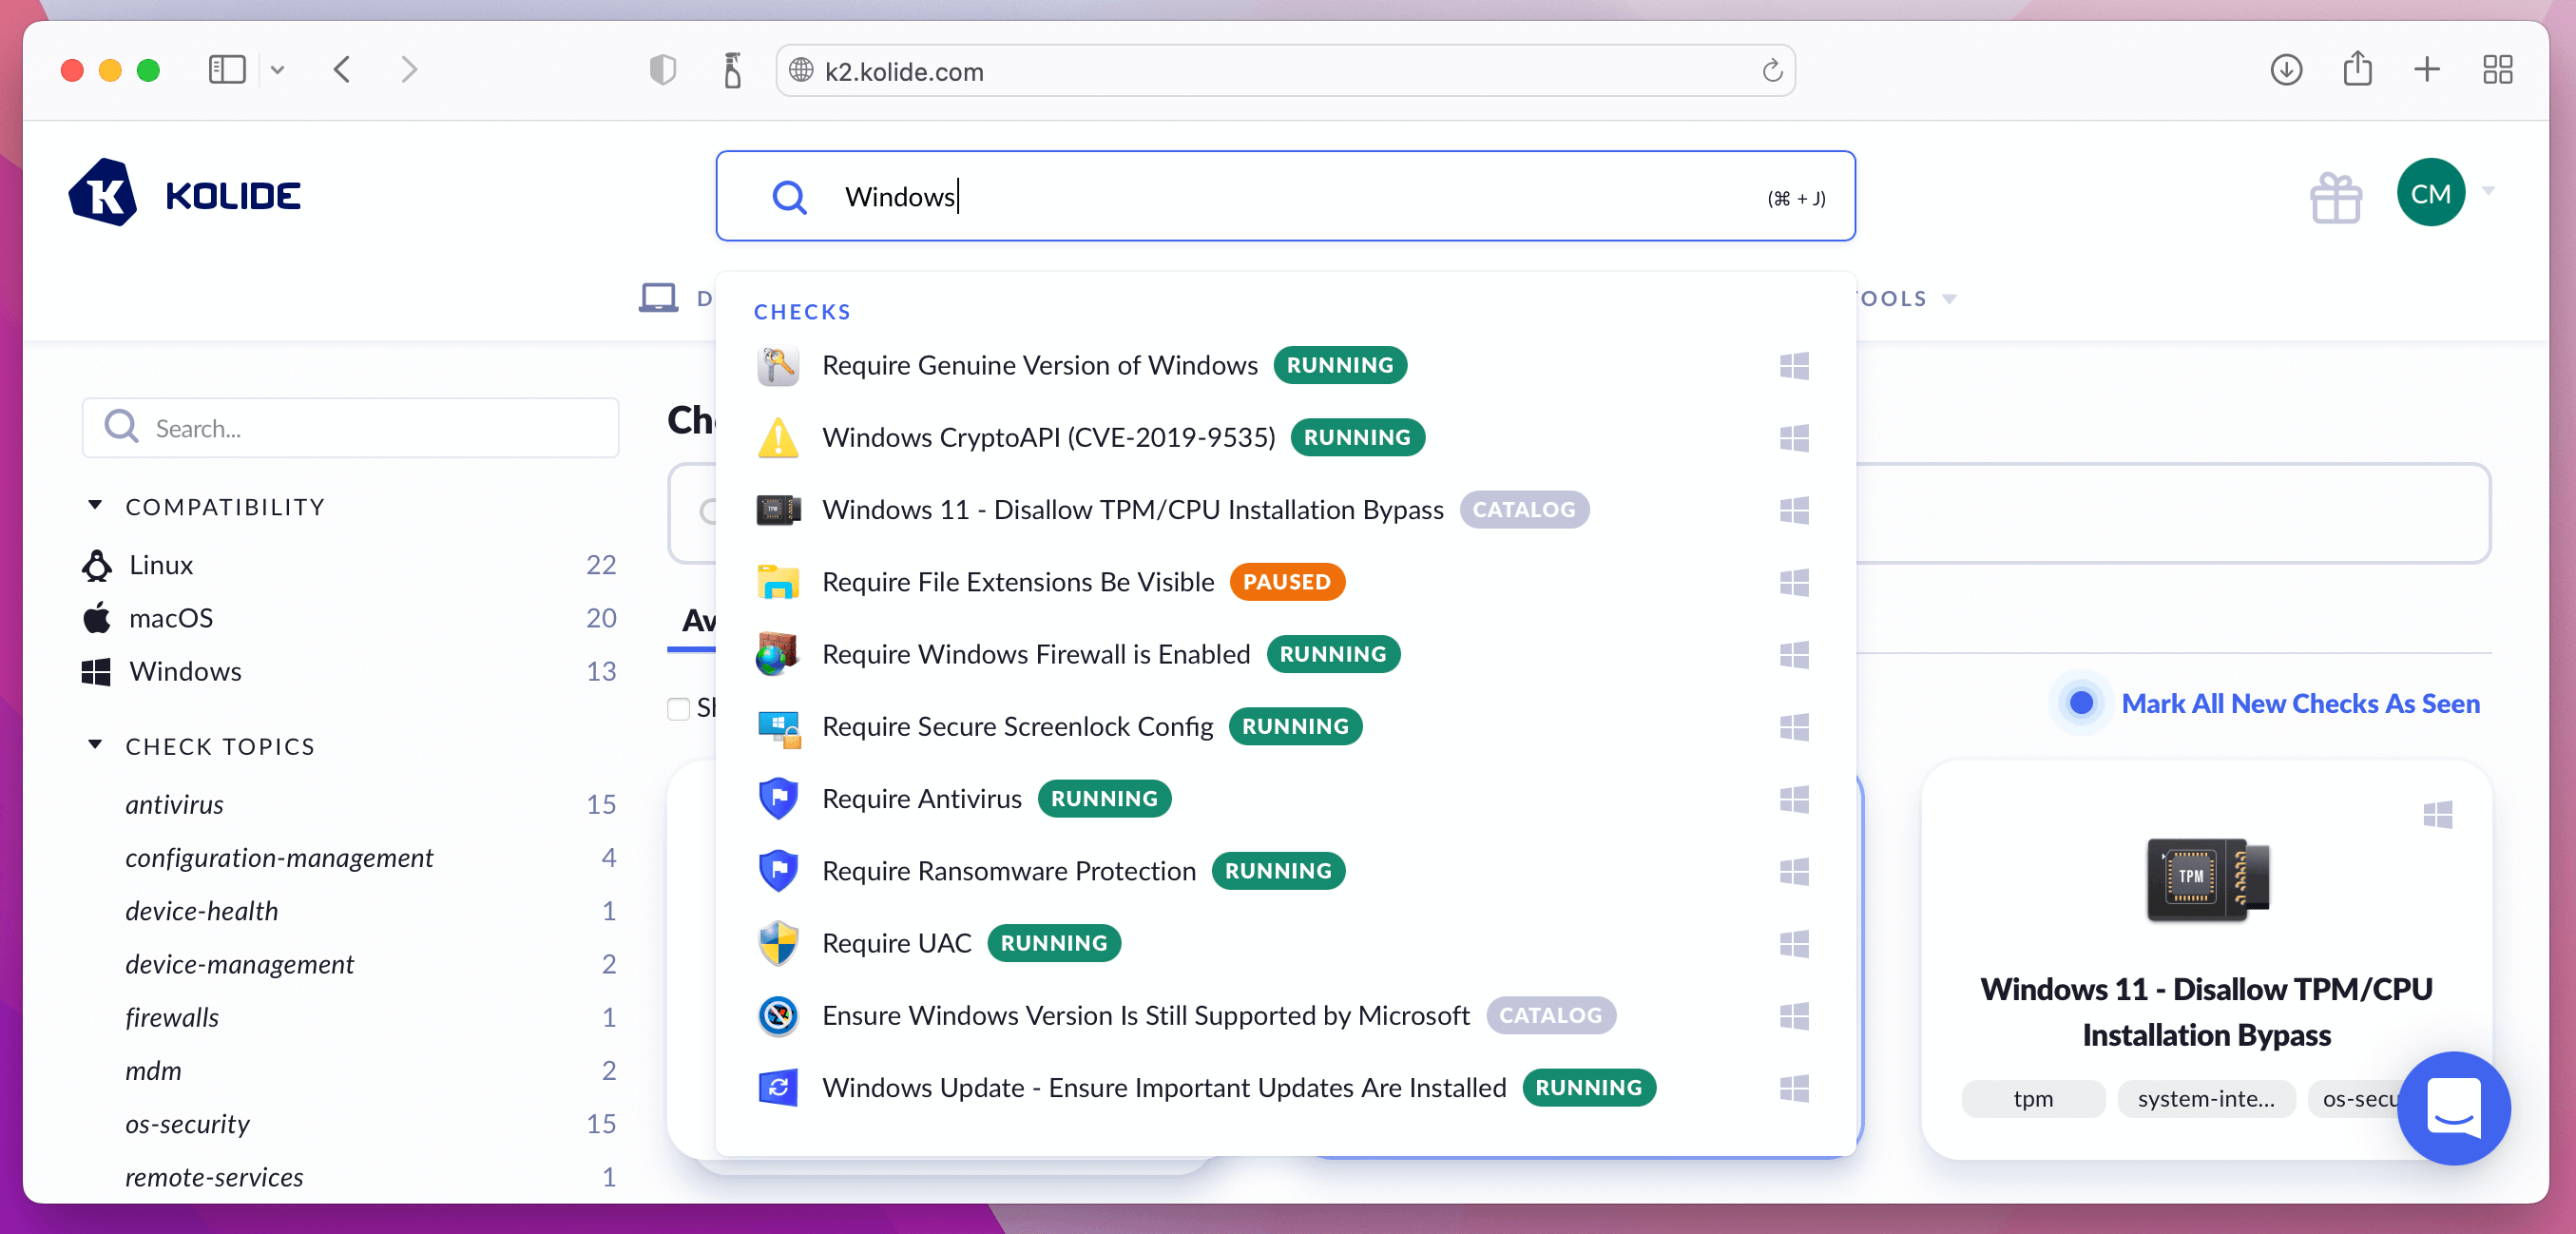Image resolution: width=2576 pixels, height=1234 pixels.
Task: Click Mark All New Checks As Seen
Action: (x=2299, y=704)
